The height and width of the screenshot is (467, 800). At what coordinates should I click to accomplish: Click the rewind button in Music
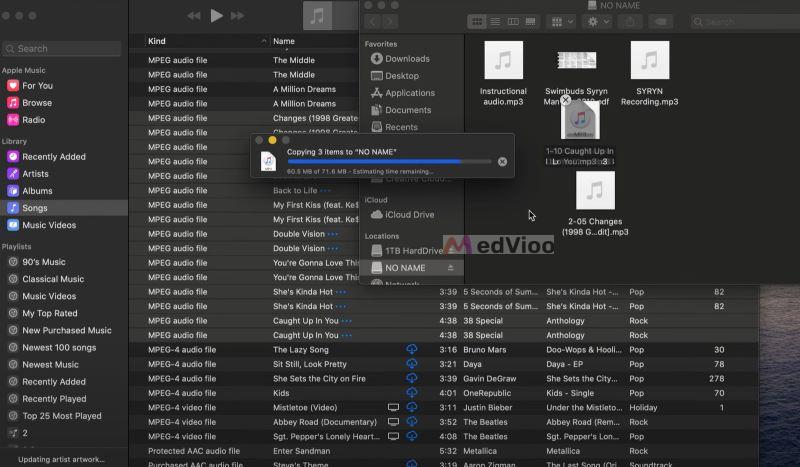click(194, 16)
